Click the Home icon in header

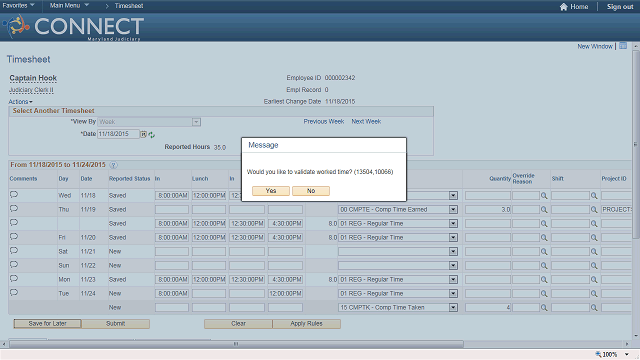pyautogui.click(x=564, y=7)
